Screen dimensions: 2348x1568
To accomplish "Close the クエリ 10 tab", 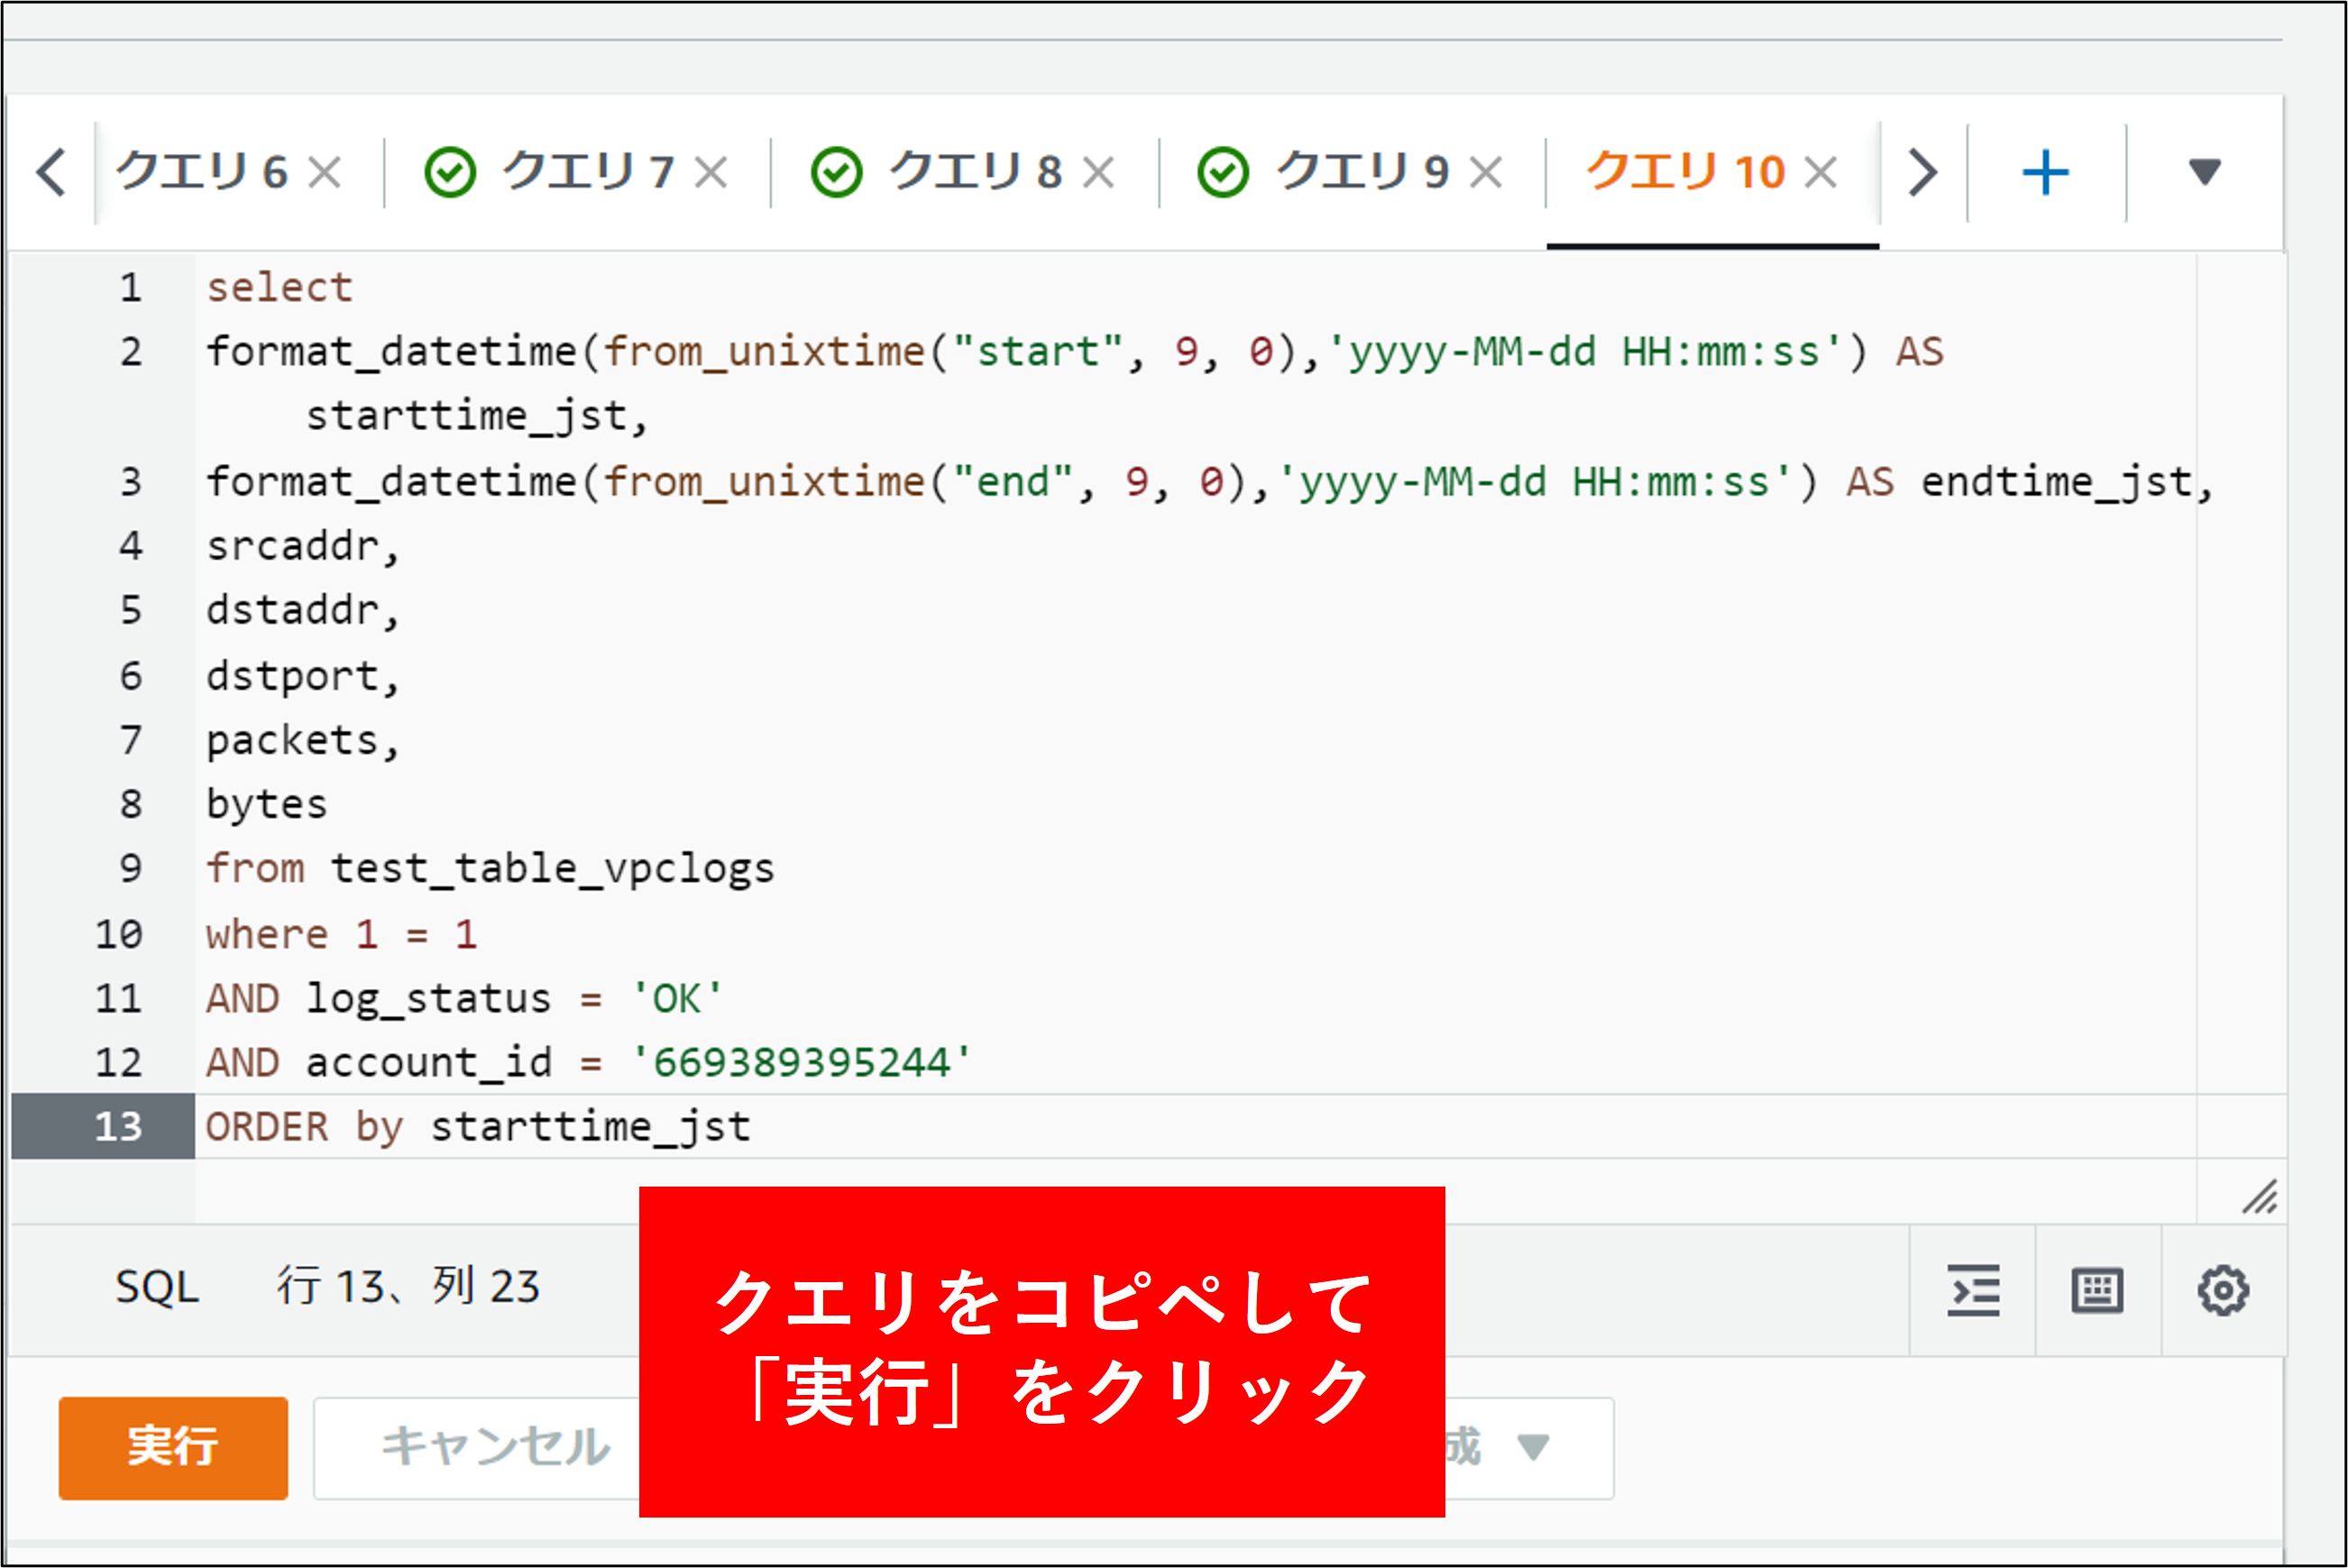I will click(1821, 172).
